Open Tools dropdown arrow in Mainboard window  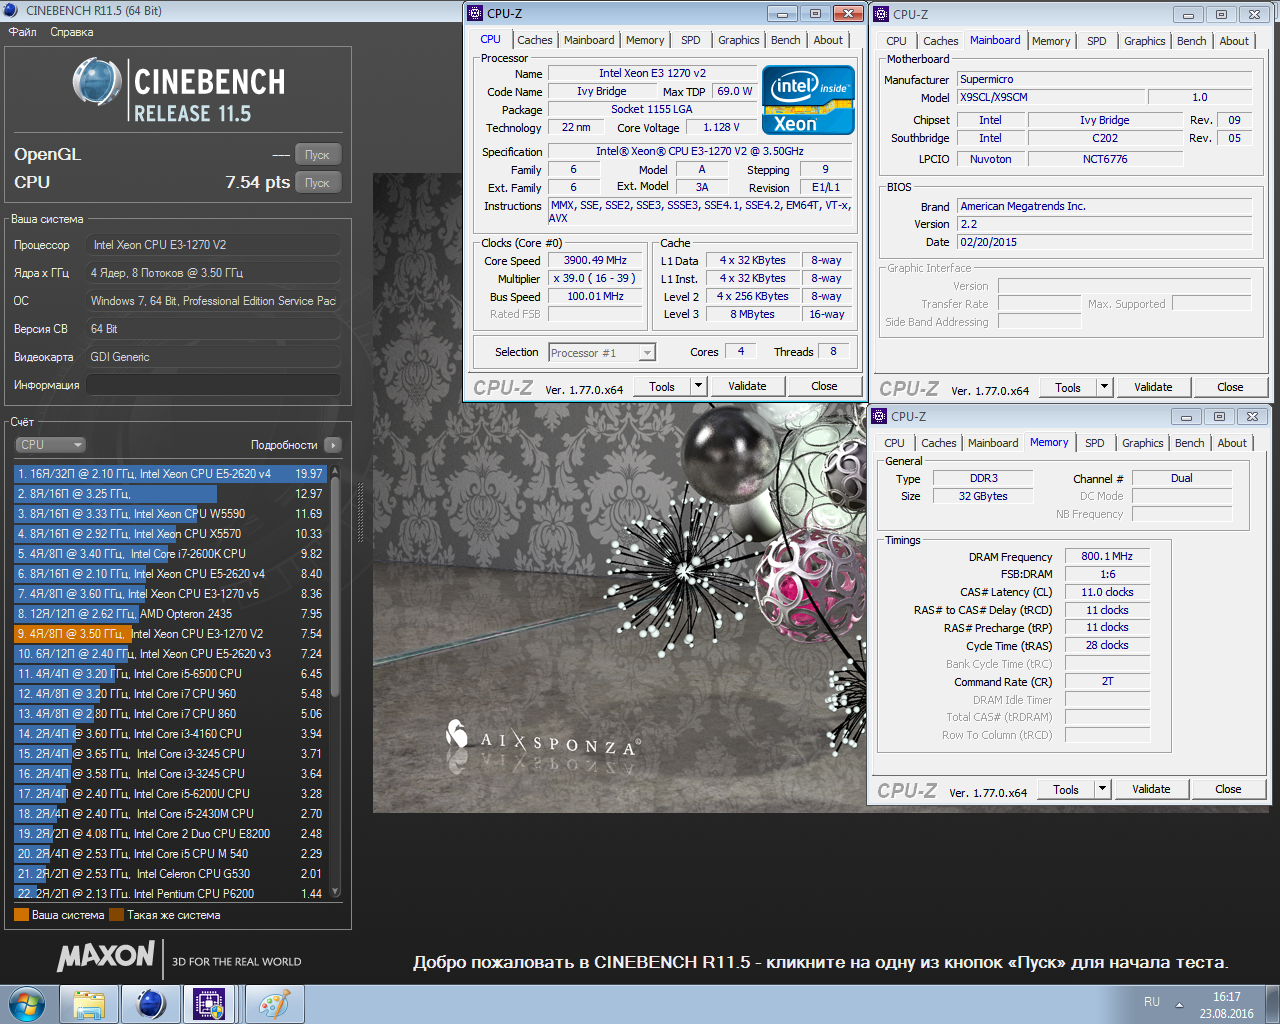[1104, 387]
